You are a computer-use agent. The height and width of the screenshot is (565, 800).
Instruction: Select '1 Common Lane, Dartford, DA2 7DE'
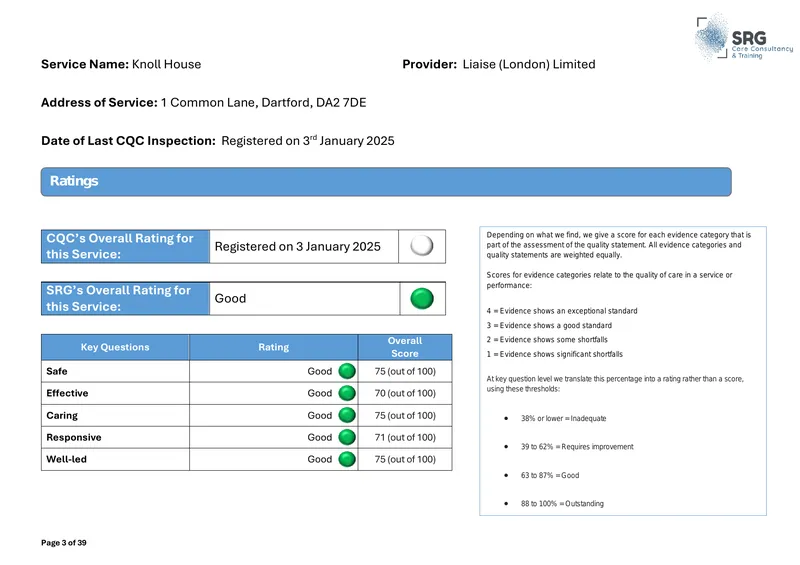click(x=263, y=103)
